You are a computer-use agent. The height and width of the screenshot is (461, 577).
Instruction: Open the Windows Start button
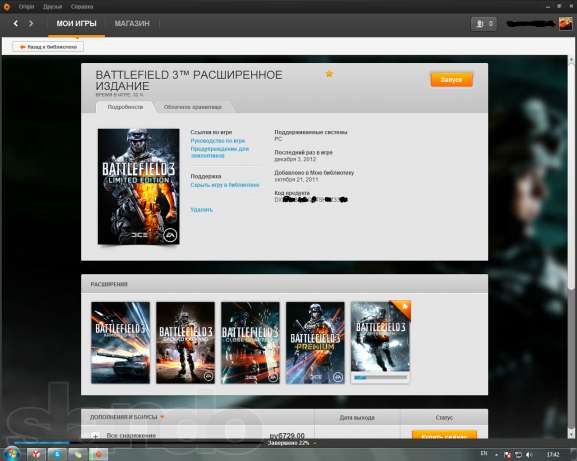pyautogui.click(x=12, y=454)
